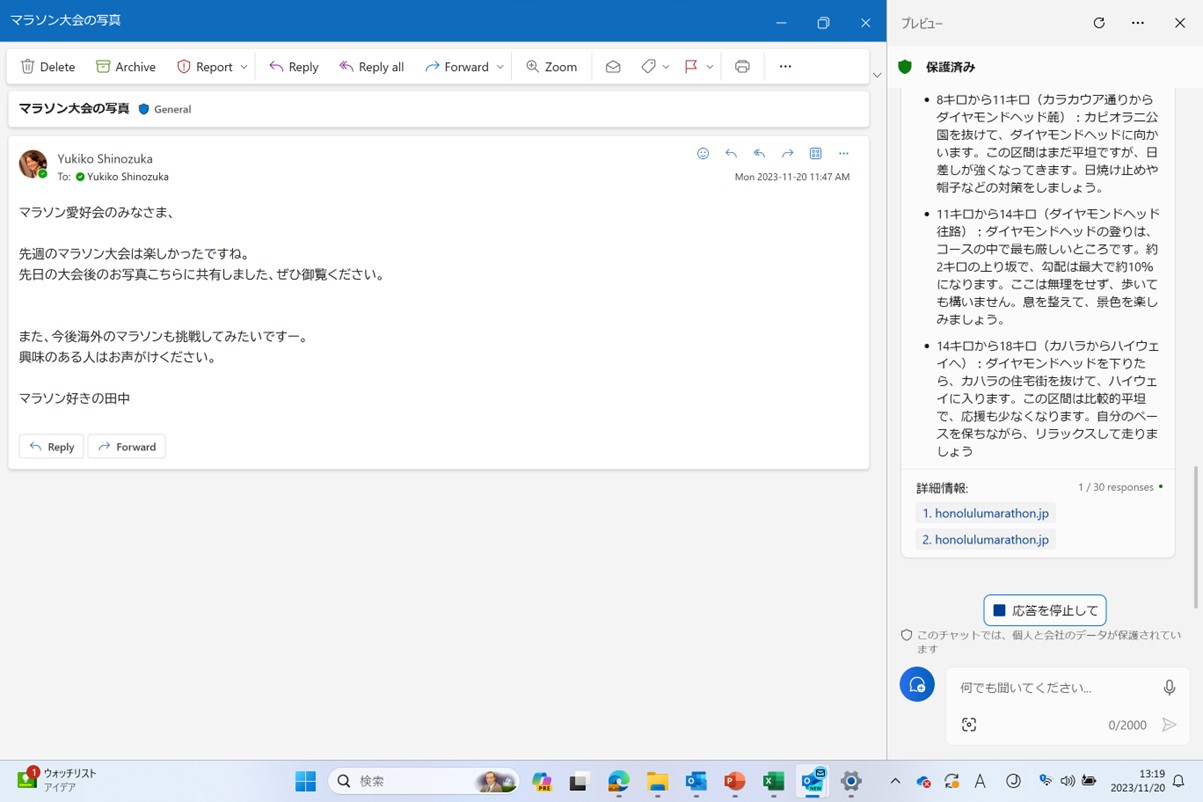Viewport: 1203px width, 802px height.
Task: Click the reply-all icon in message header
Action: tap(759, 154)
